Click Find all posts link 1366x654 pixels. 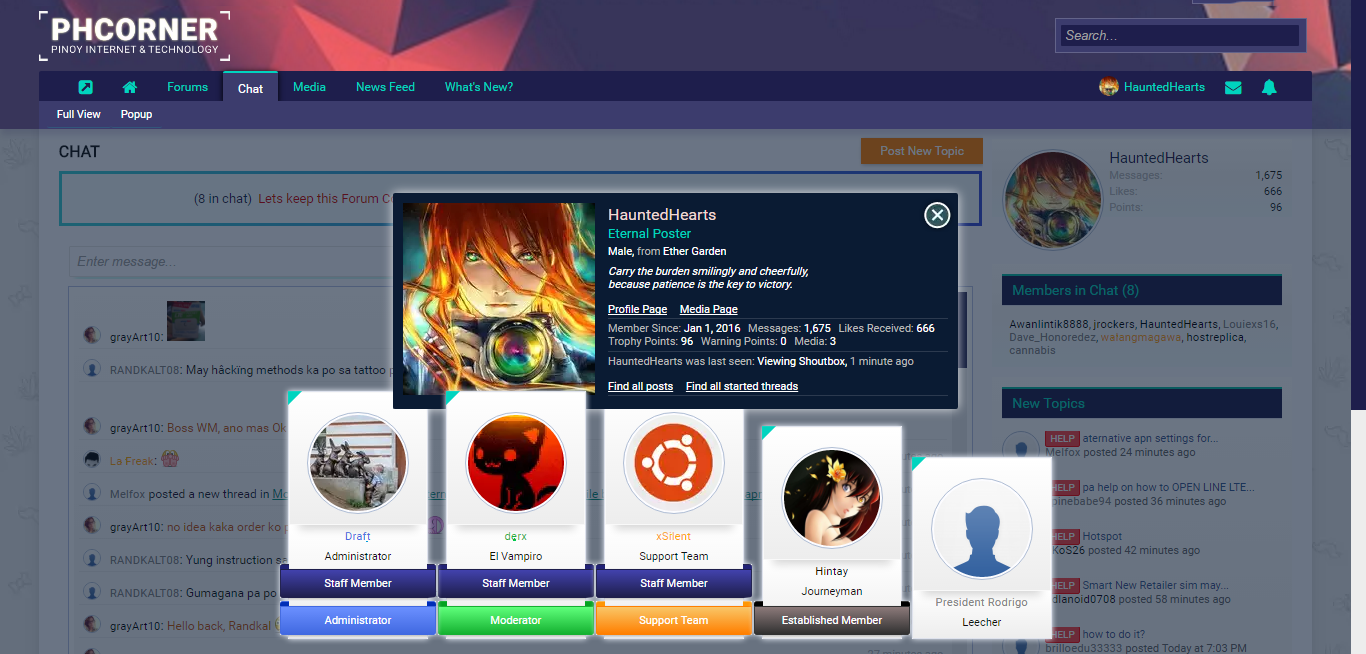pos(640,386)
